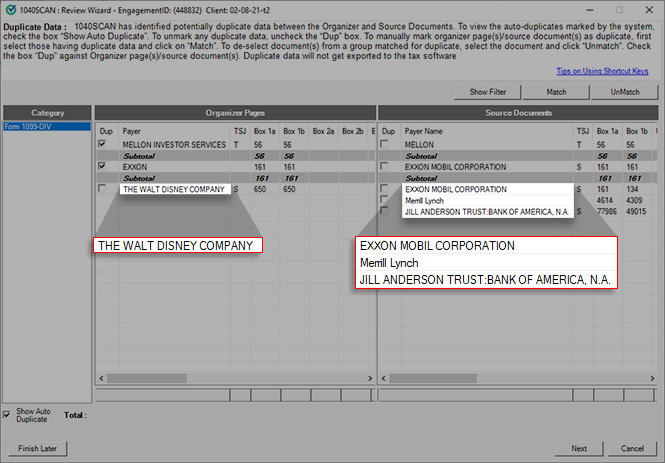Click Box 1b value 4309

634,200
